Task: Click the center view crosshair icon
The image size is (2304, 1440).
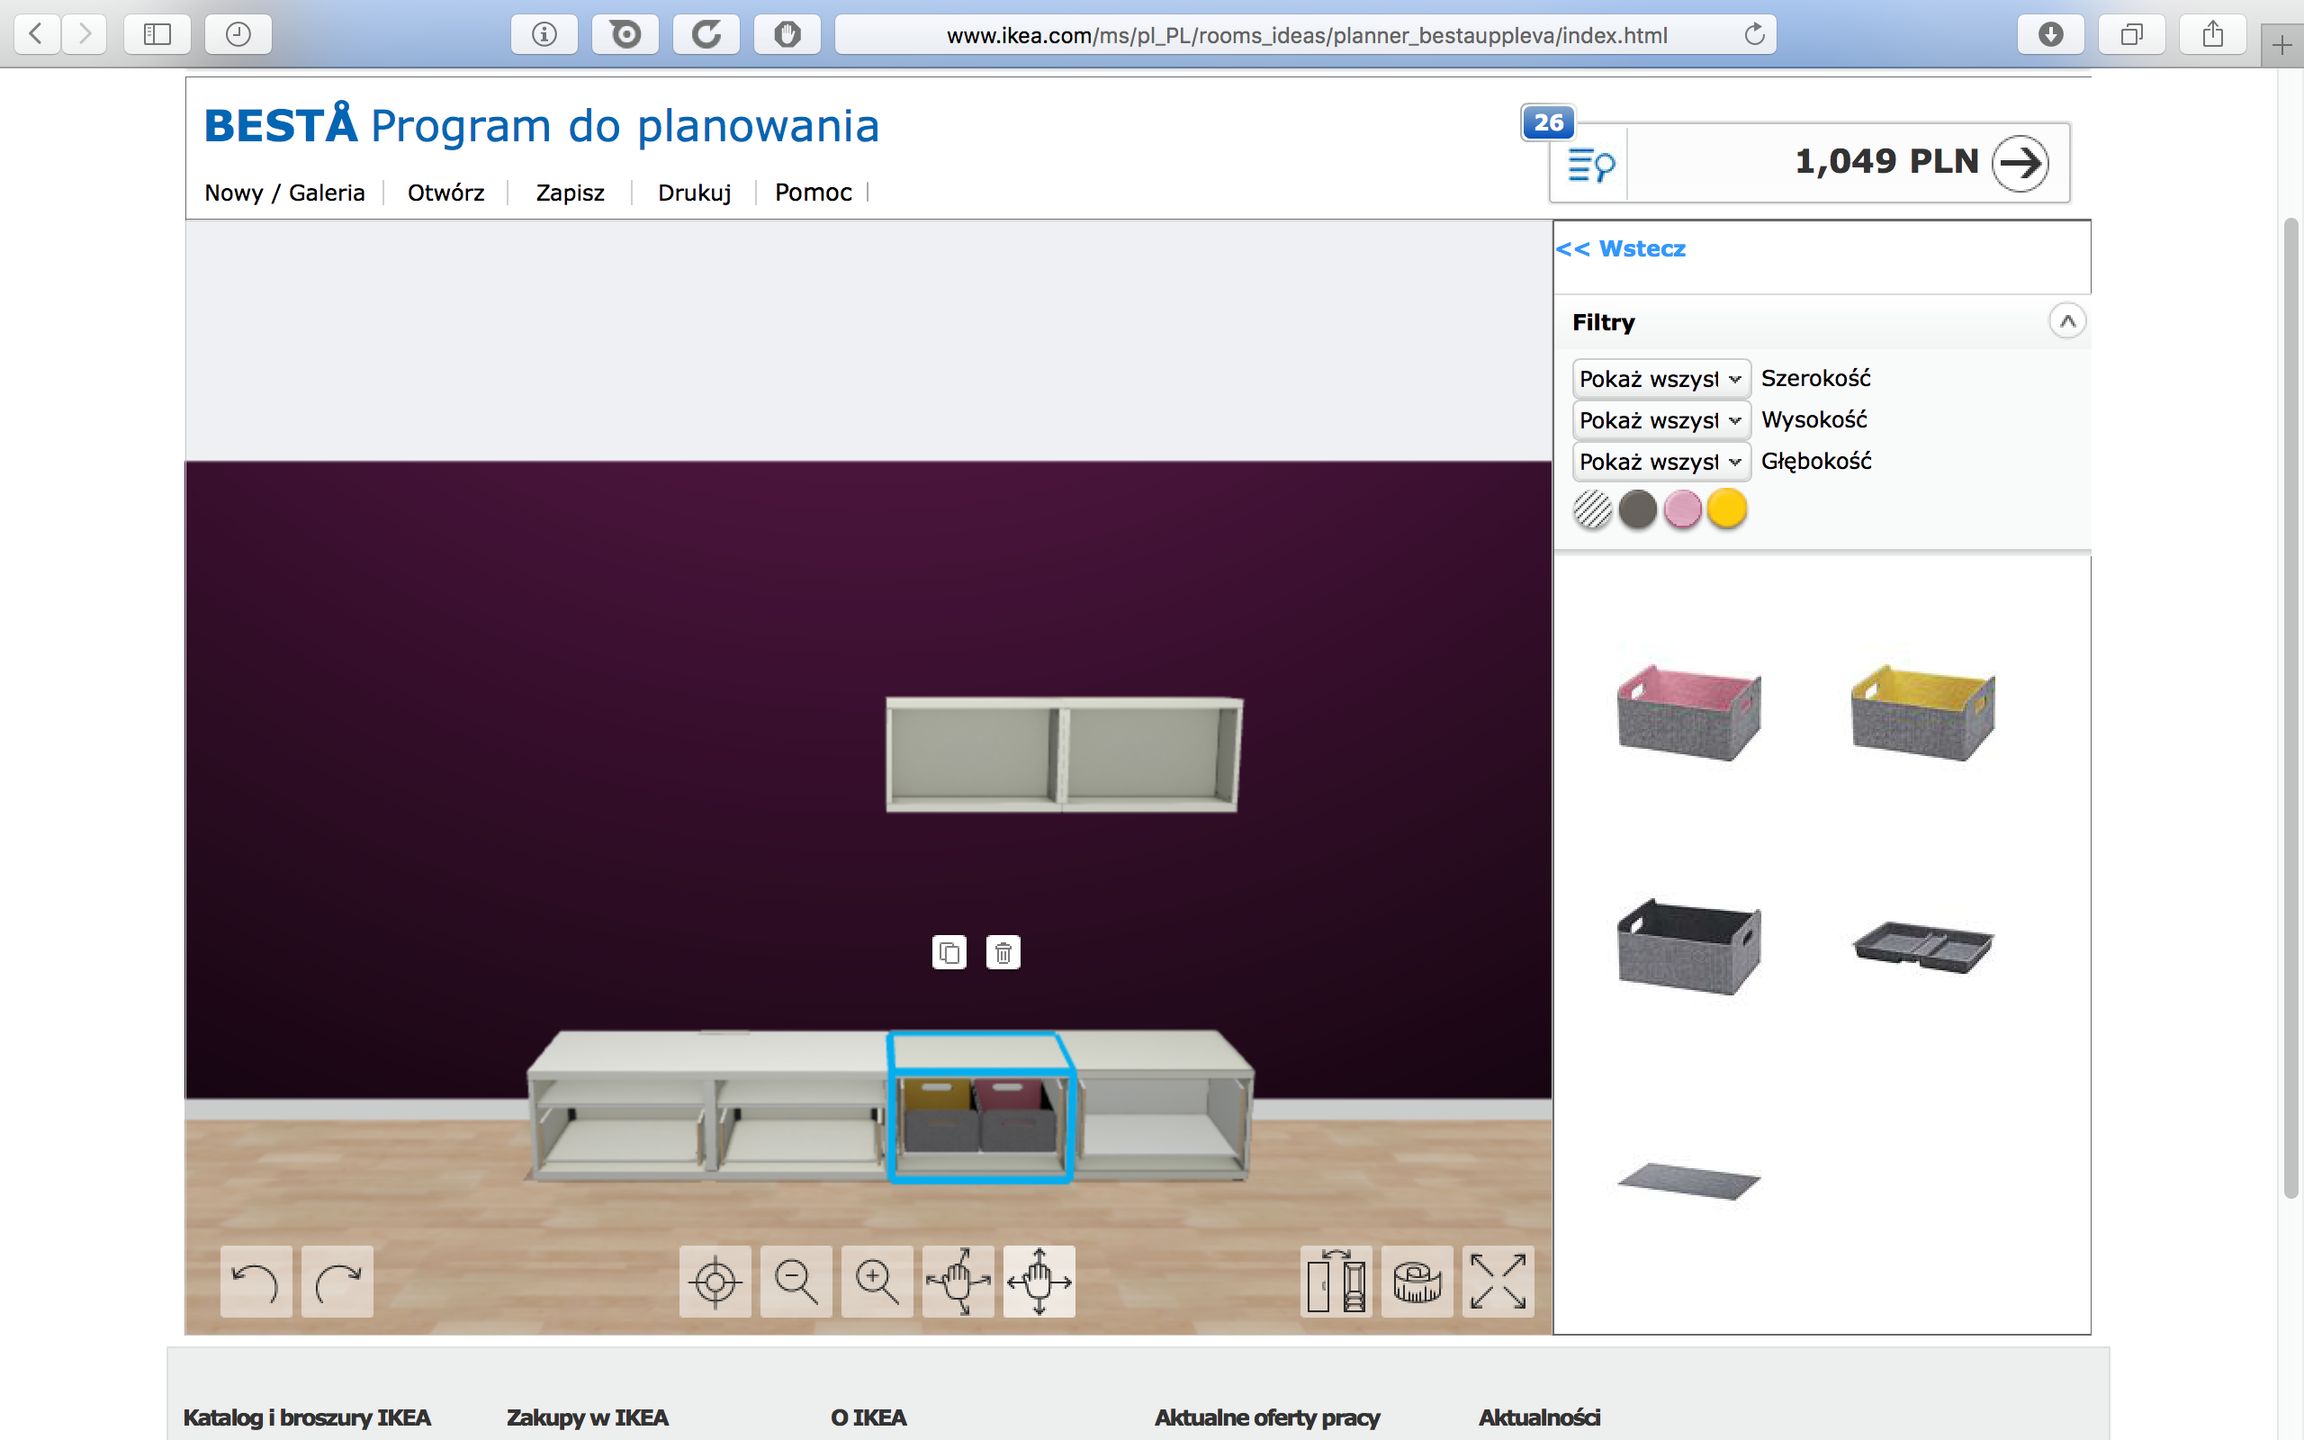Action: pos(715,1281)
